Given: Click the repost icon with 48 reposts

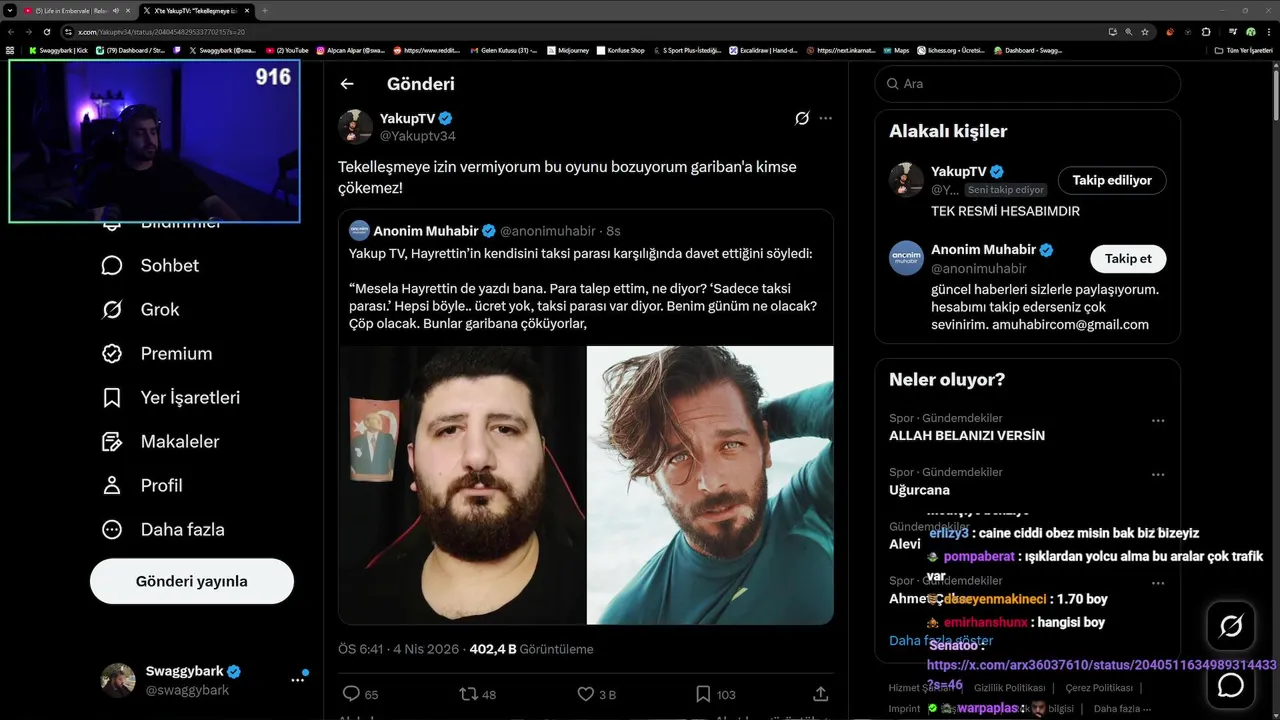Looking at the screenshot, I should (467, 694).
